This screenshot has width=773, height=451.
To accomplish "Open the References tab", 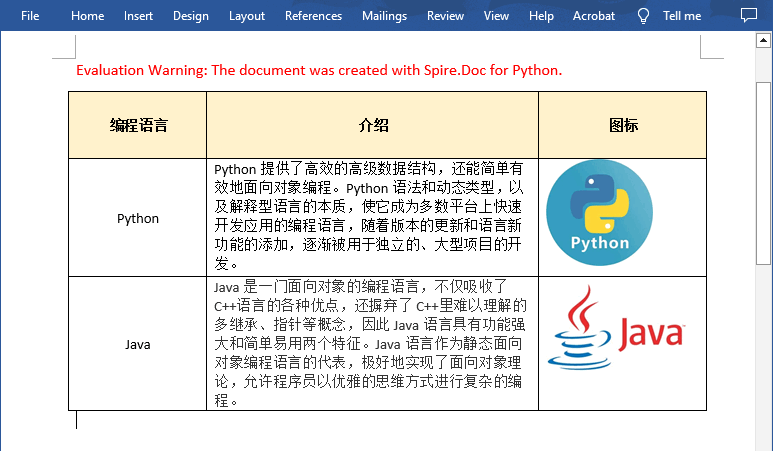I will (313, 16).
